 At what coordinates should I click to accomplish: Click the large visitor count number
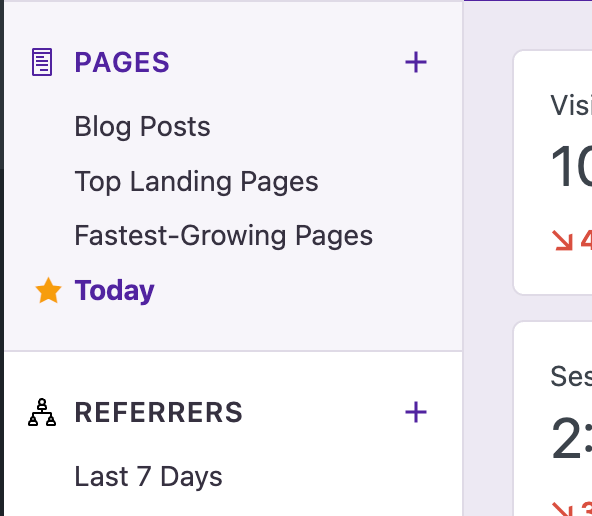(x=571, y=166)
